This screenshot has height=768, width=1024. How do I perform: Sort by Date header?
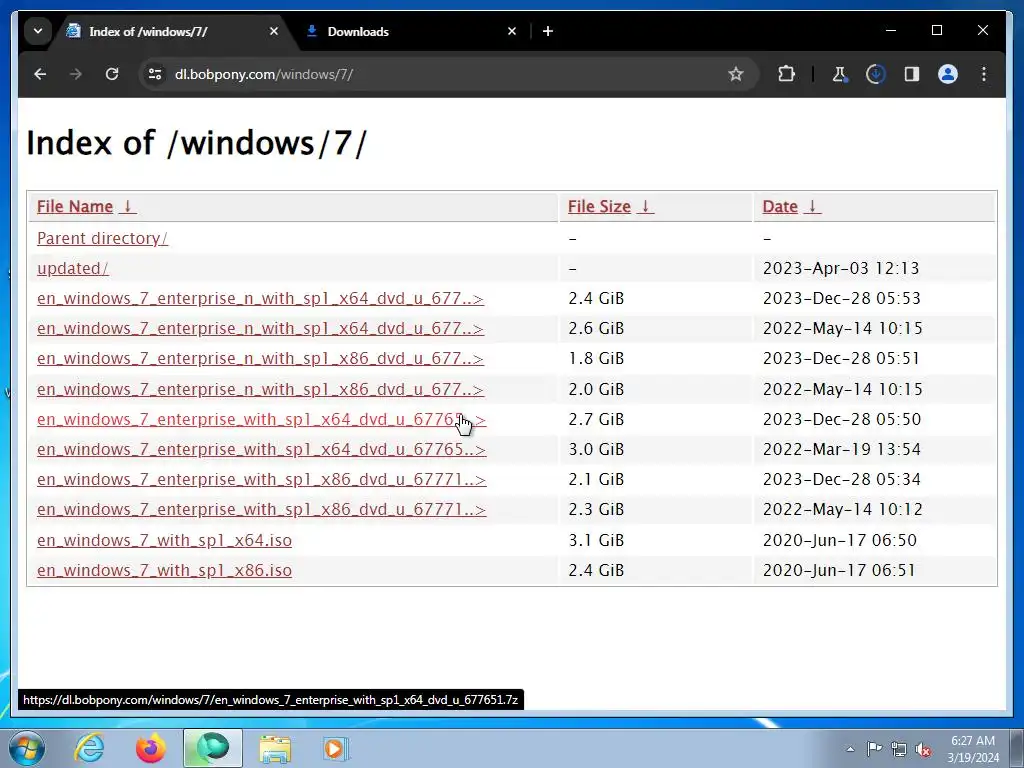tap(780, 206)
